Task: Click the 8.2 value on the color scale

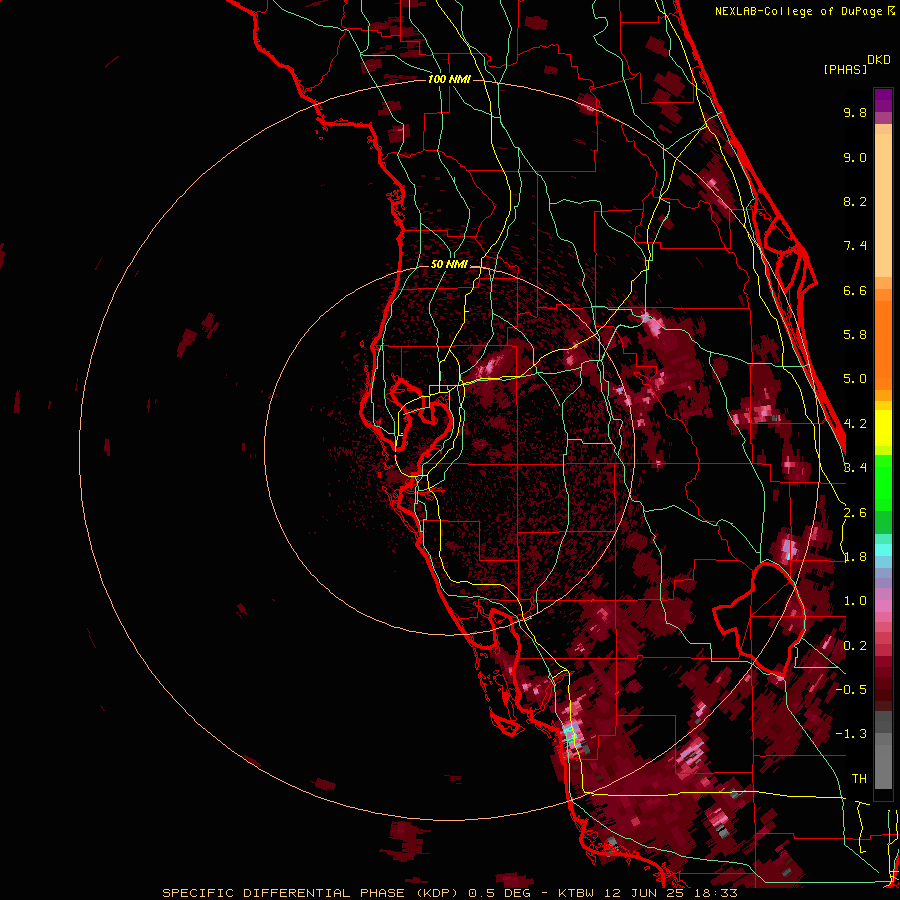Action: coord(855,201)
